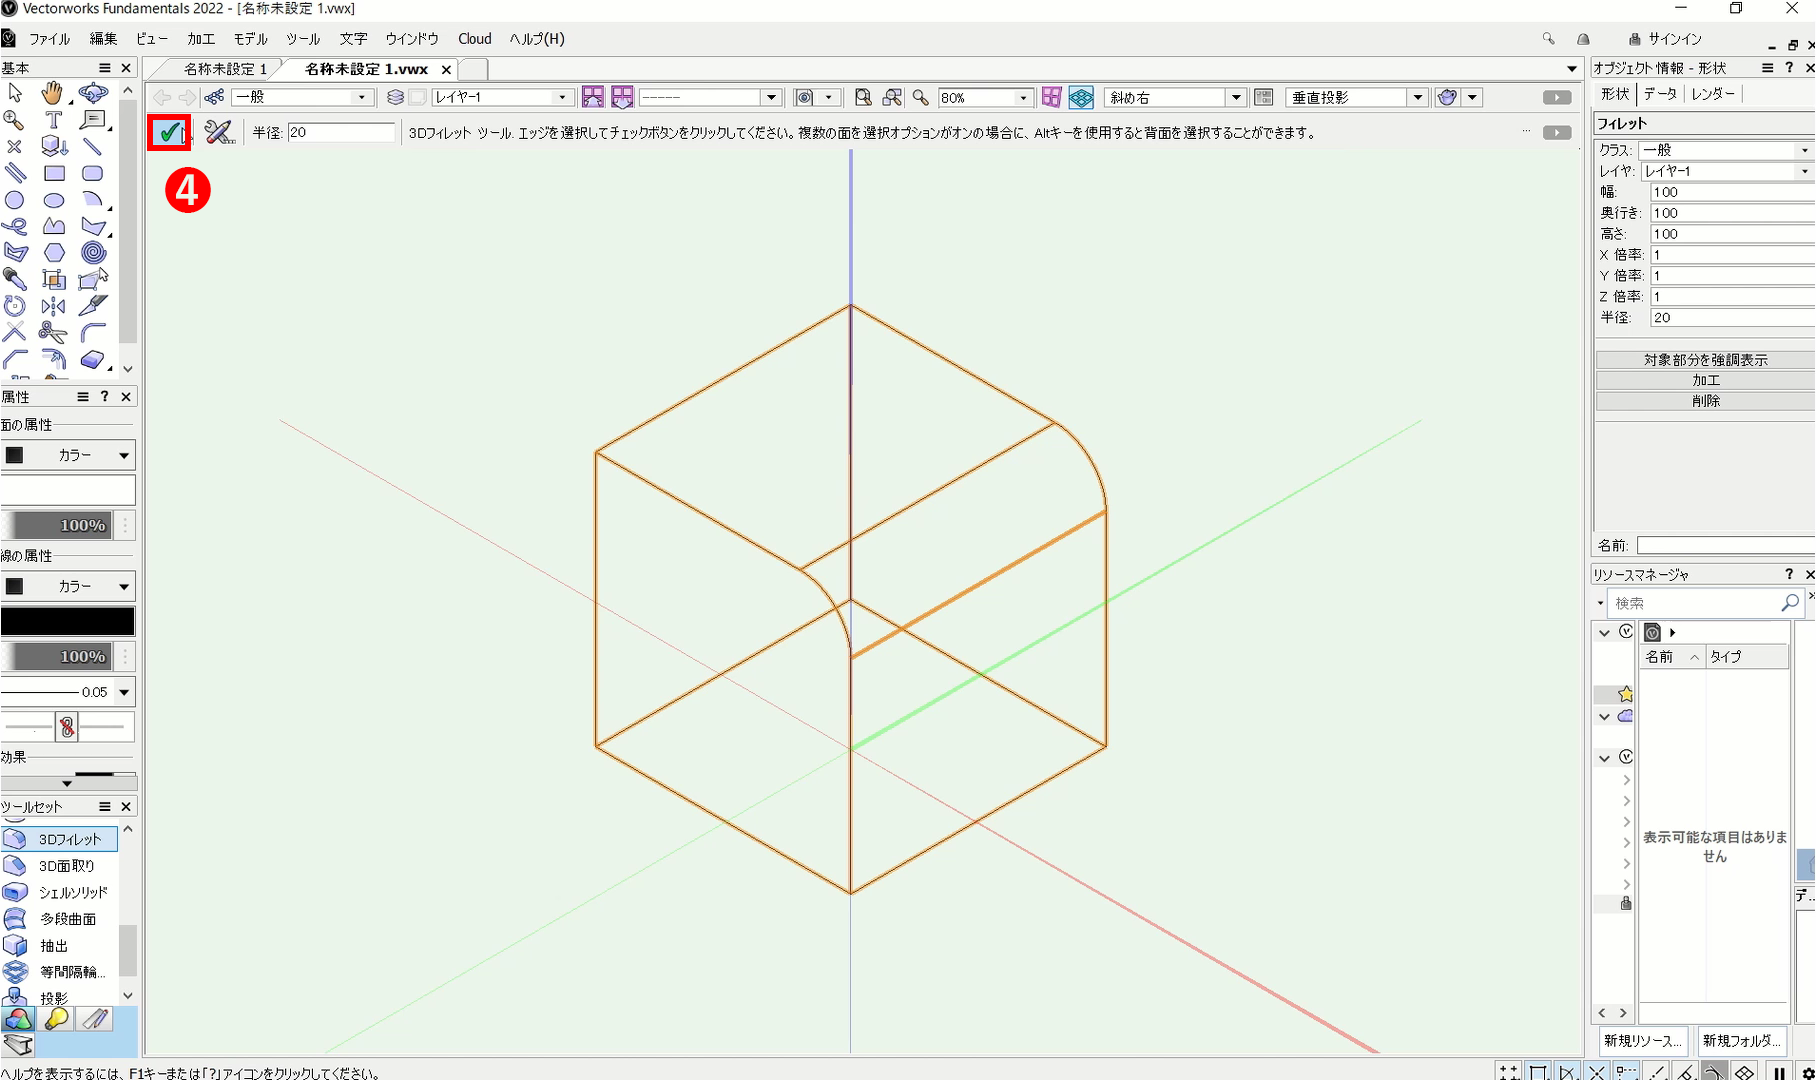This screenshot has height=1080, width=1816.
Task: Open the 加工 menu
Action: coord(200,39)
